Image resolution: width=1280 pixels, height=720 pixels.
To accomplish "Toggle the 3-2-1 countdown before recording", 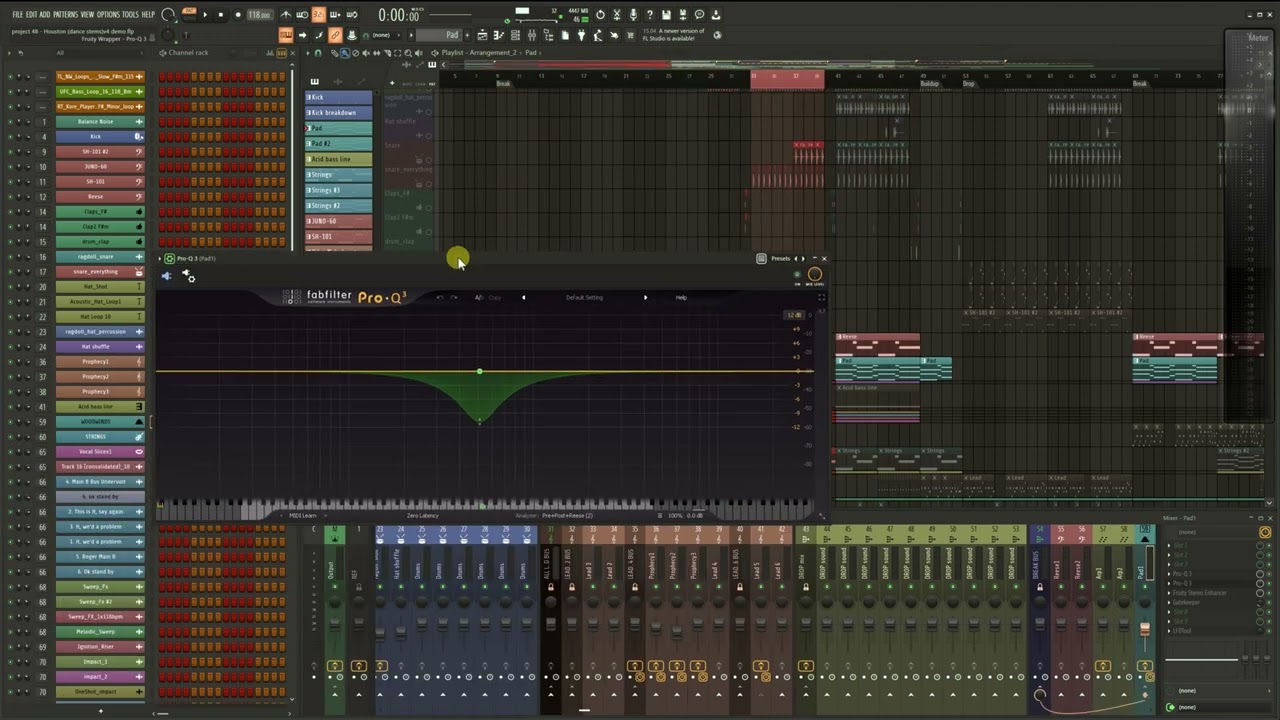I will pyautogui.click(x=319, y=15).
